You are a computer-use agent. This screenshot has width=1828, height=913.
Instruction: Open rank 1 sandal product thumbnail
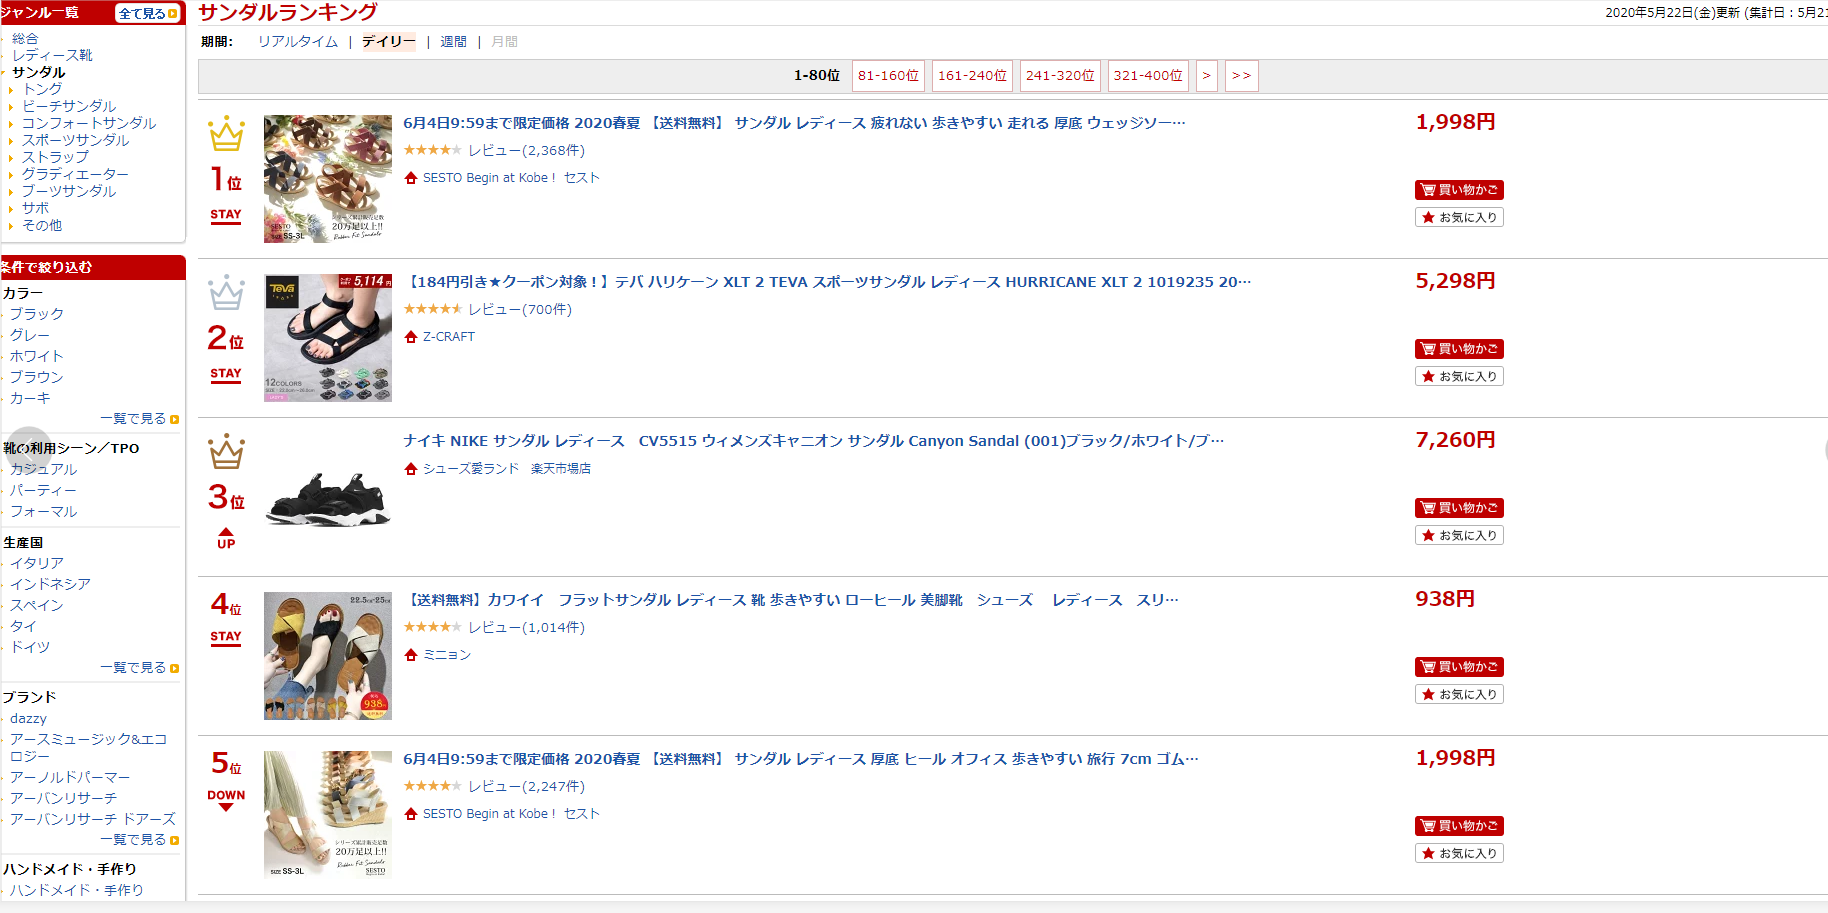pyautogui.click(x=328, y=179)
